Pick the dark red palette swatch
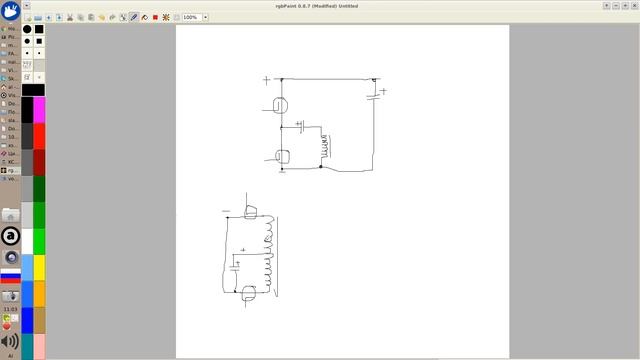Screen dimensions: 640x360 pyautogui.click(x=39, y=162)
